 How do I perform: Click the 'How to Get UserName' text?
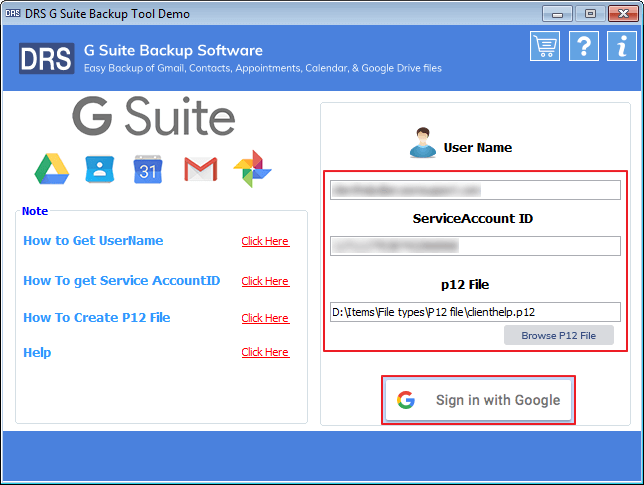[x=93, y=241]
